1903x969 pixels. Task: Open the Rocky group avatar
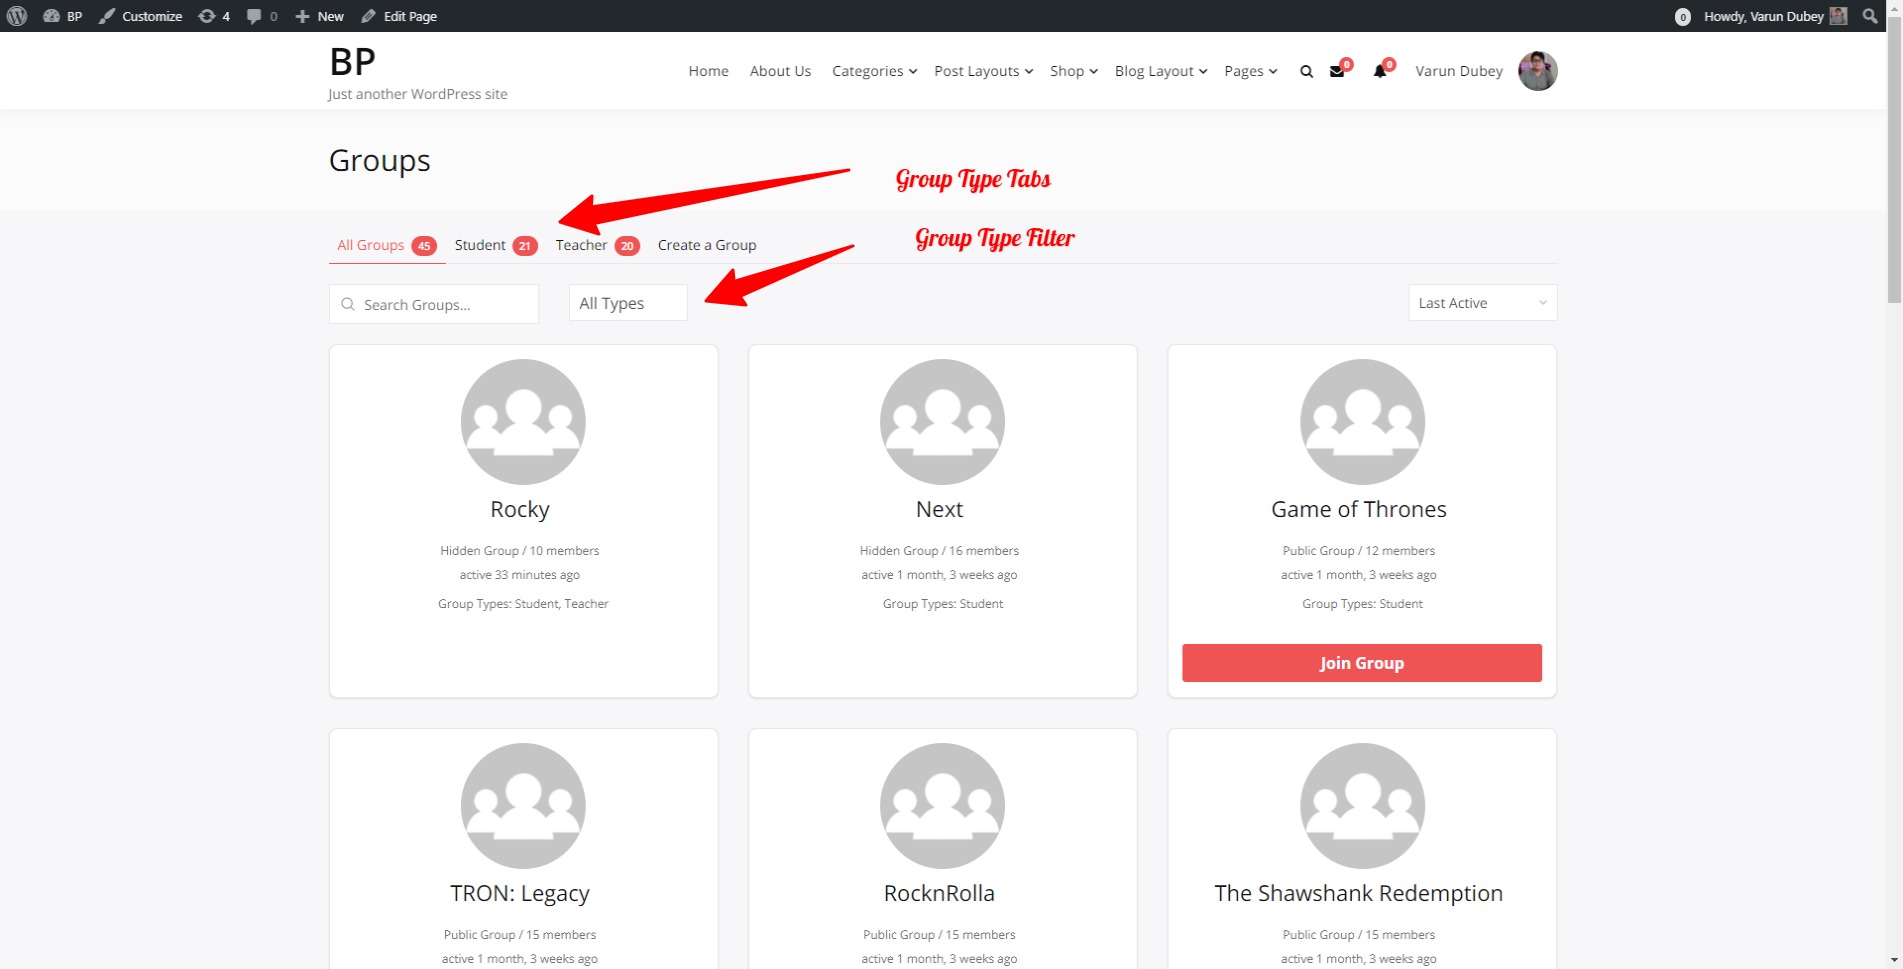point(523,422)
